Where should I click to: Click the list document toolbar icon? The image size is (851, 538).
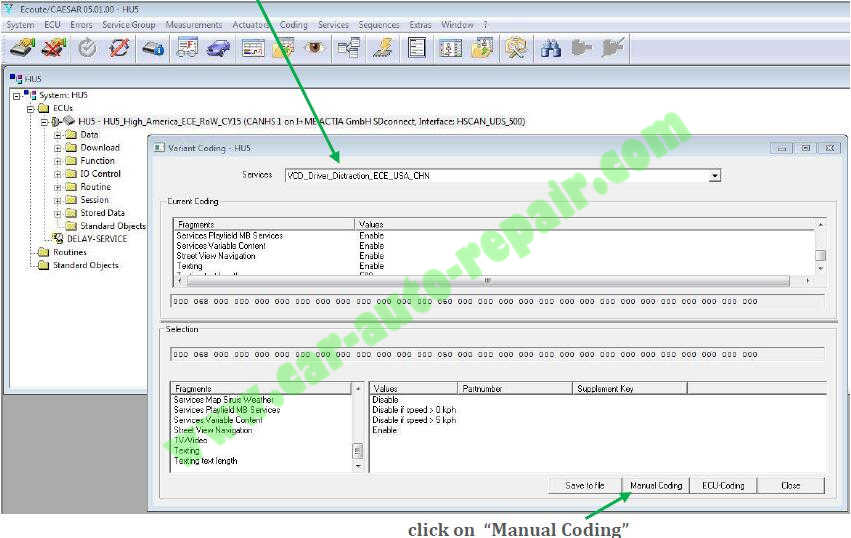417,48
